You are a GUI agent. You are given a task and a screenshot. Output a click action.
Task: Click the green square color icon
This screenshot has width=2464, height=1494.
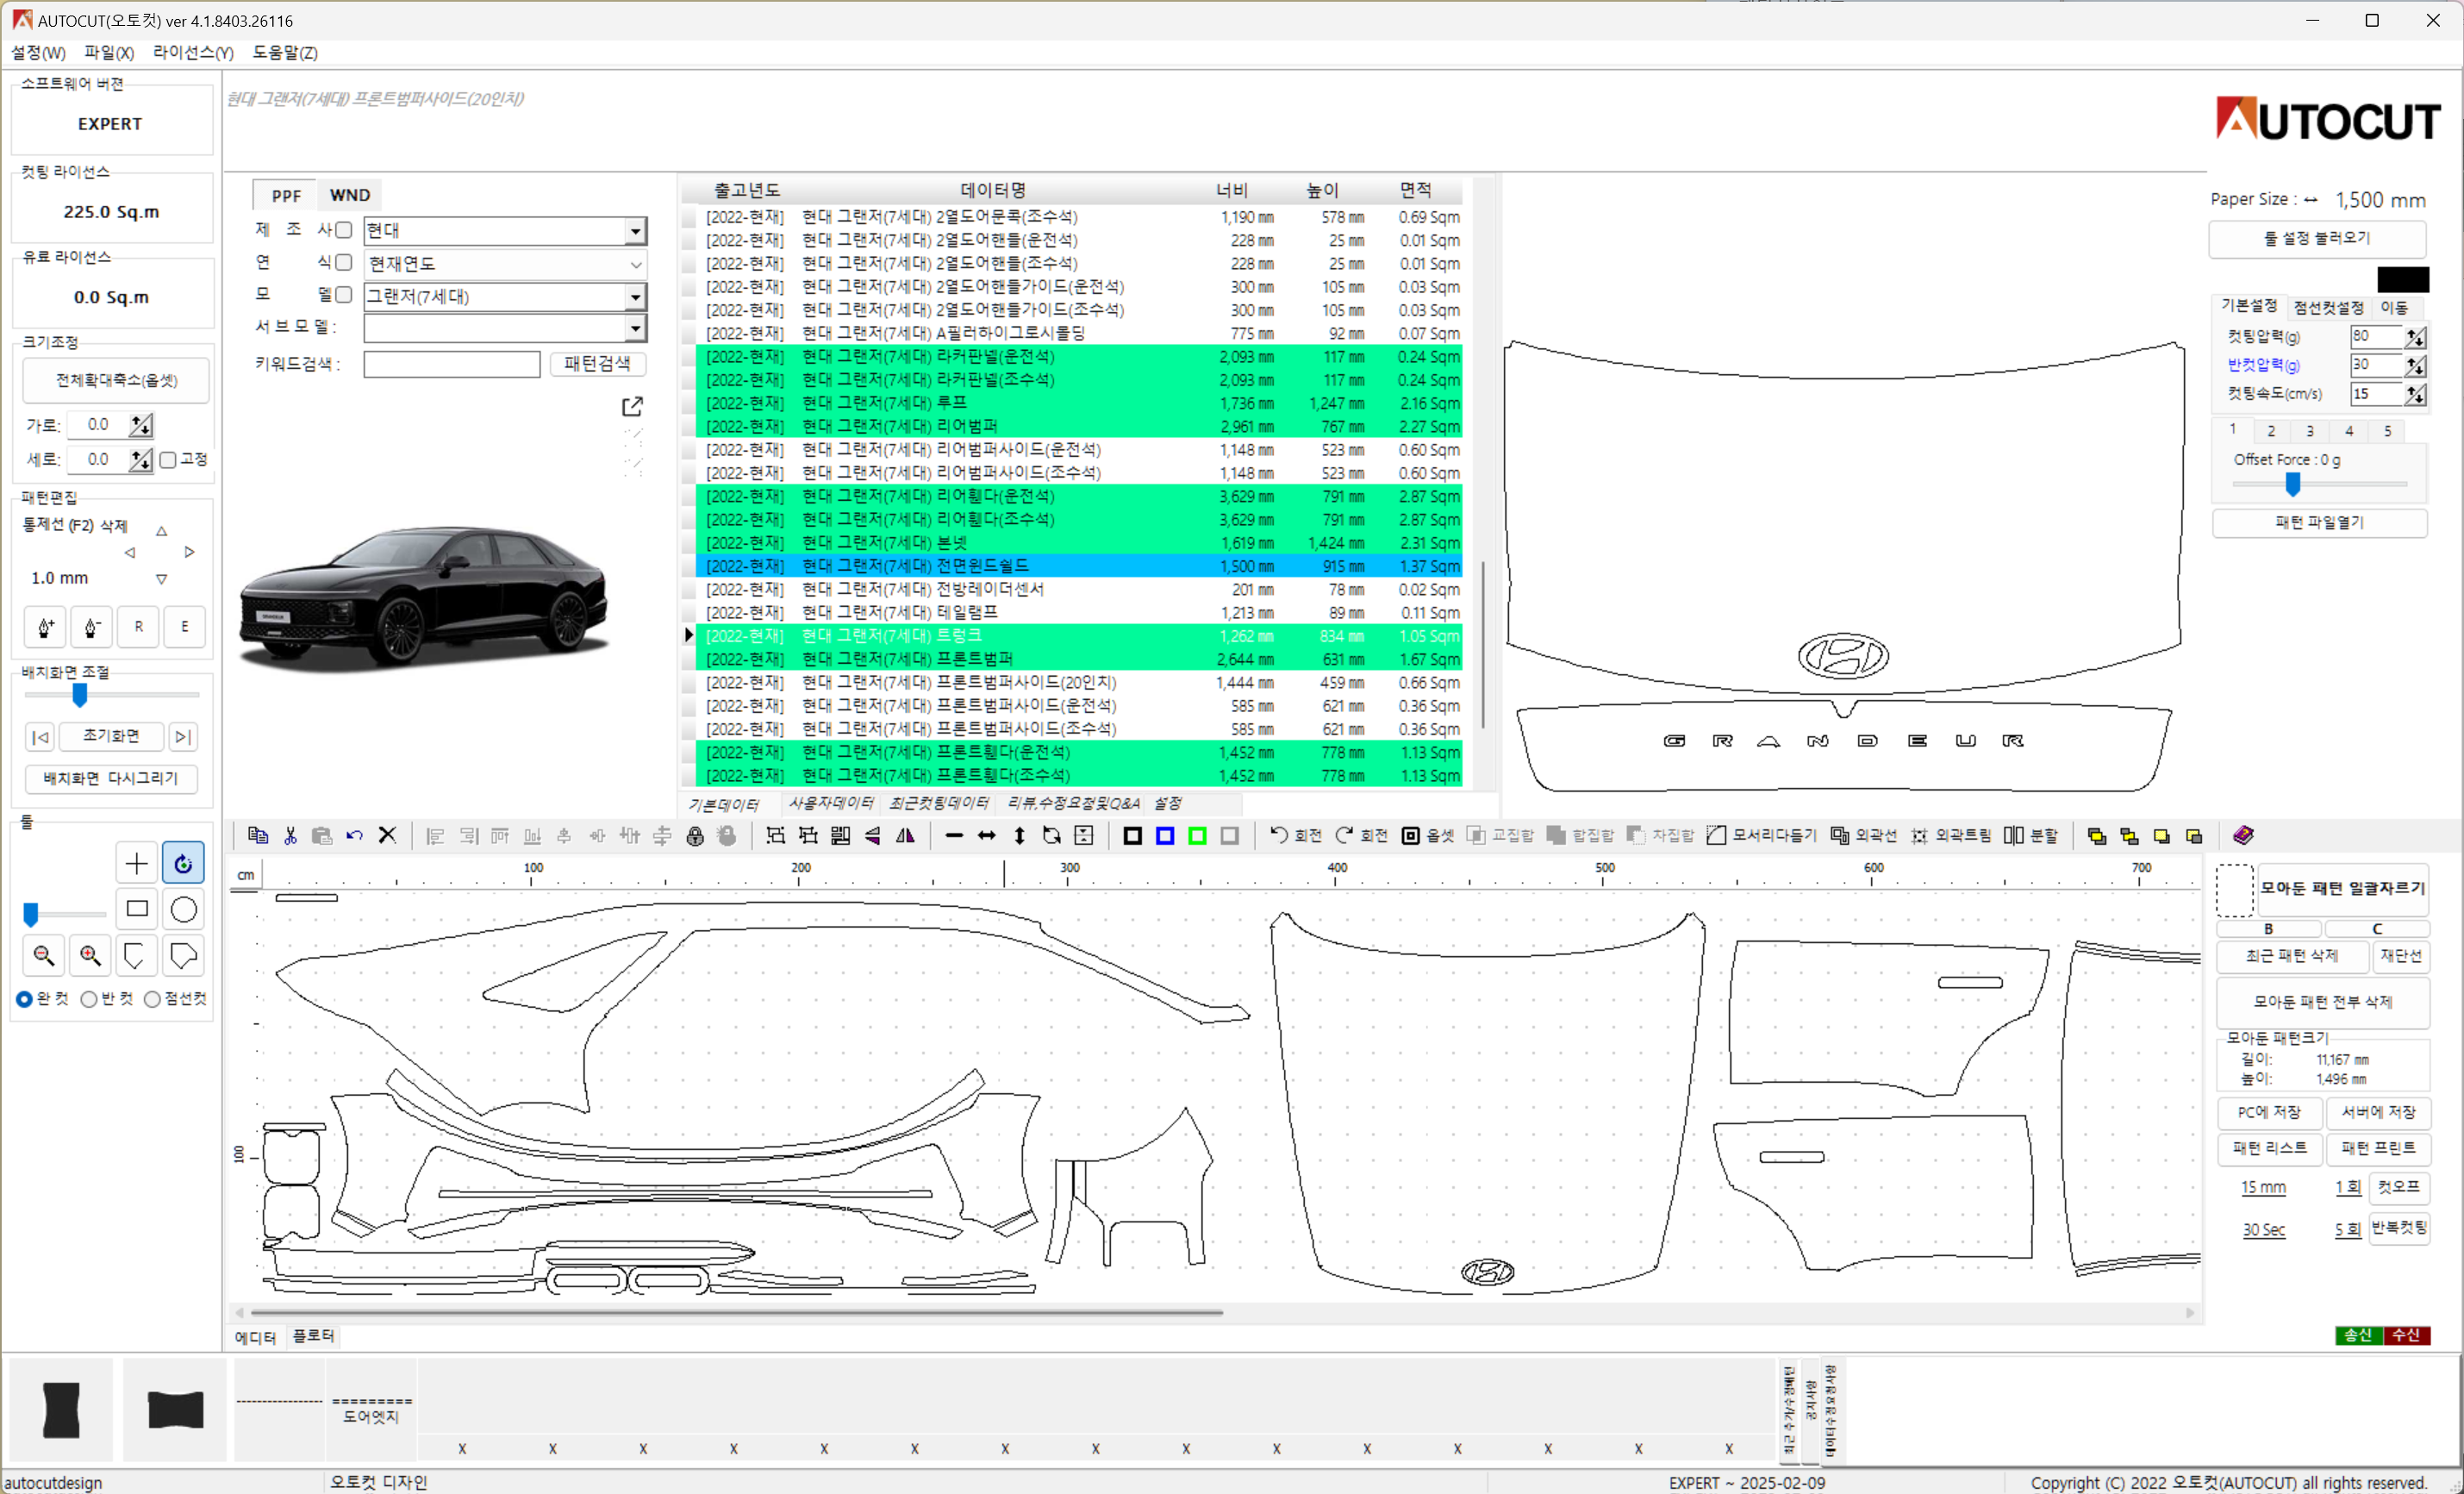point(1197,835)
